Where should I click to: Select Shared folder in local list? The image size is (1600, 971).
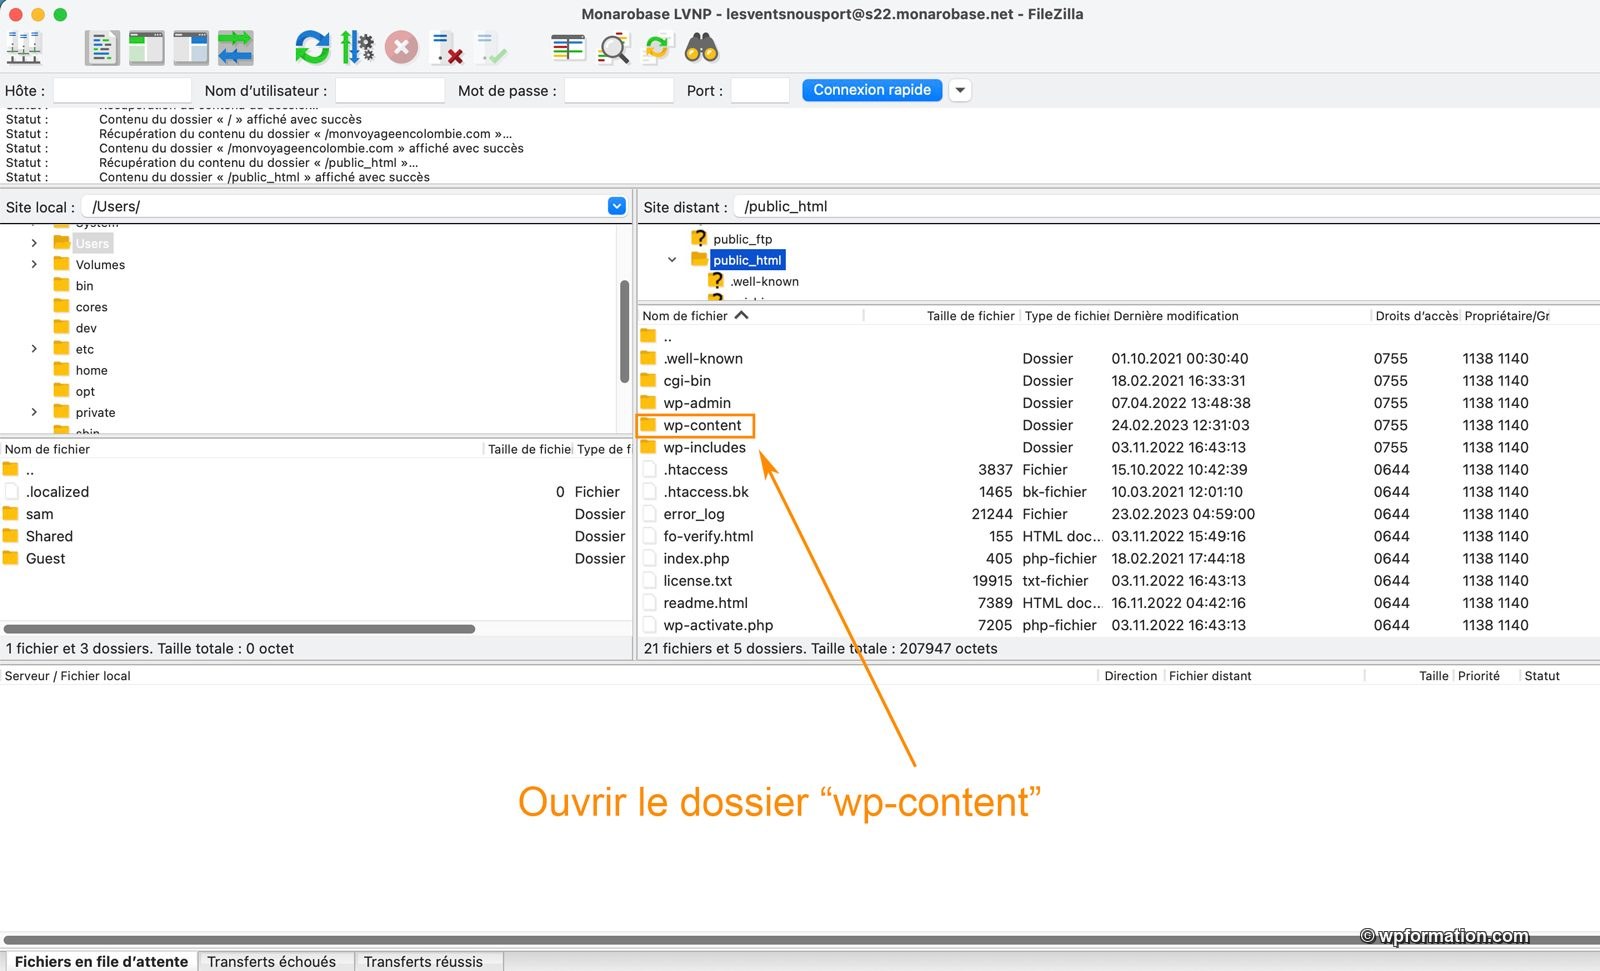click(x=49, y=536)
